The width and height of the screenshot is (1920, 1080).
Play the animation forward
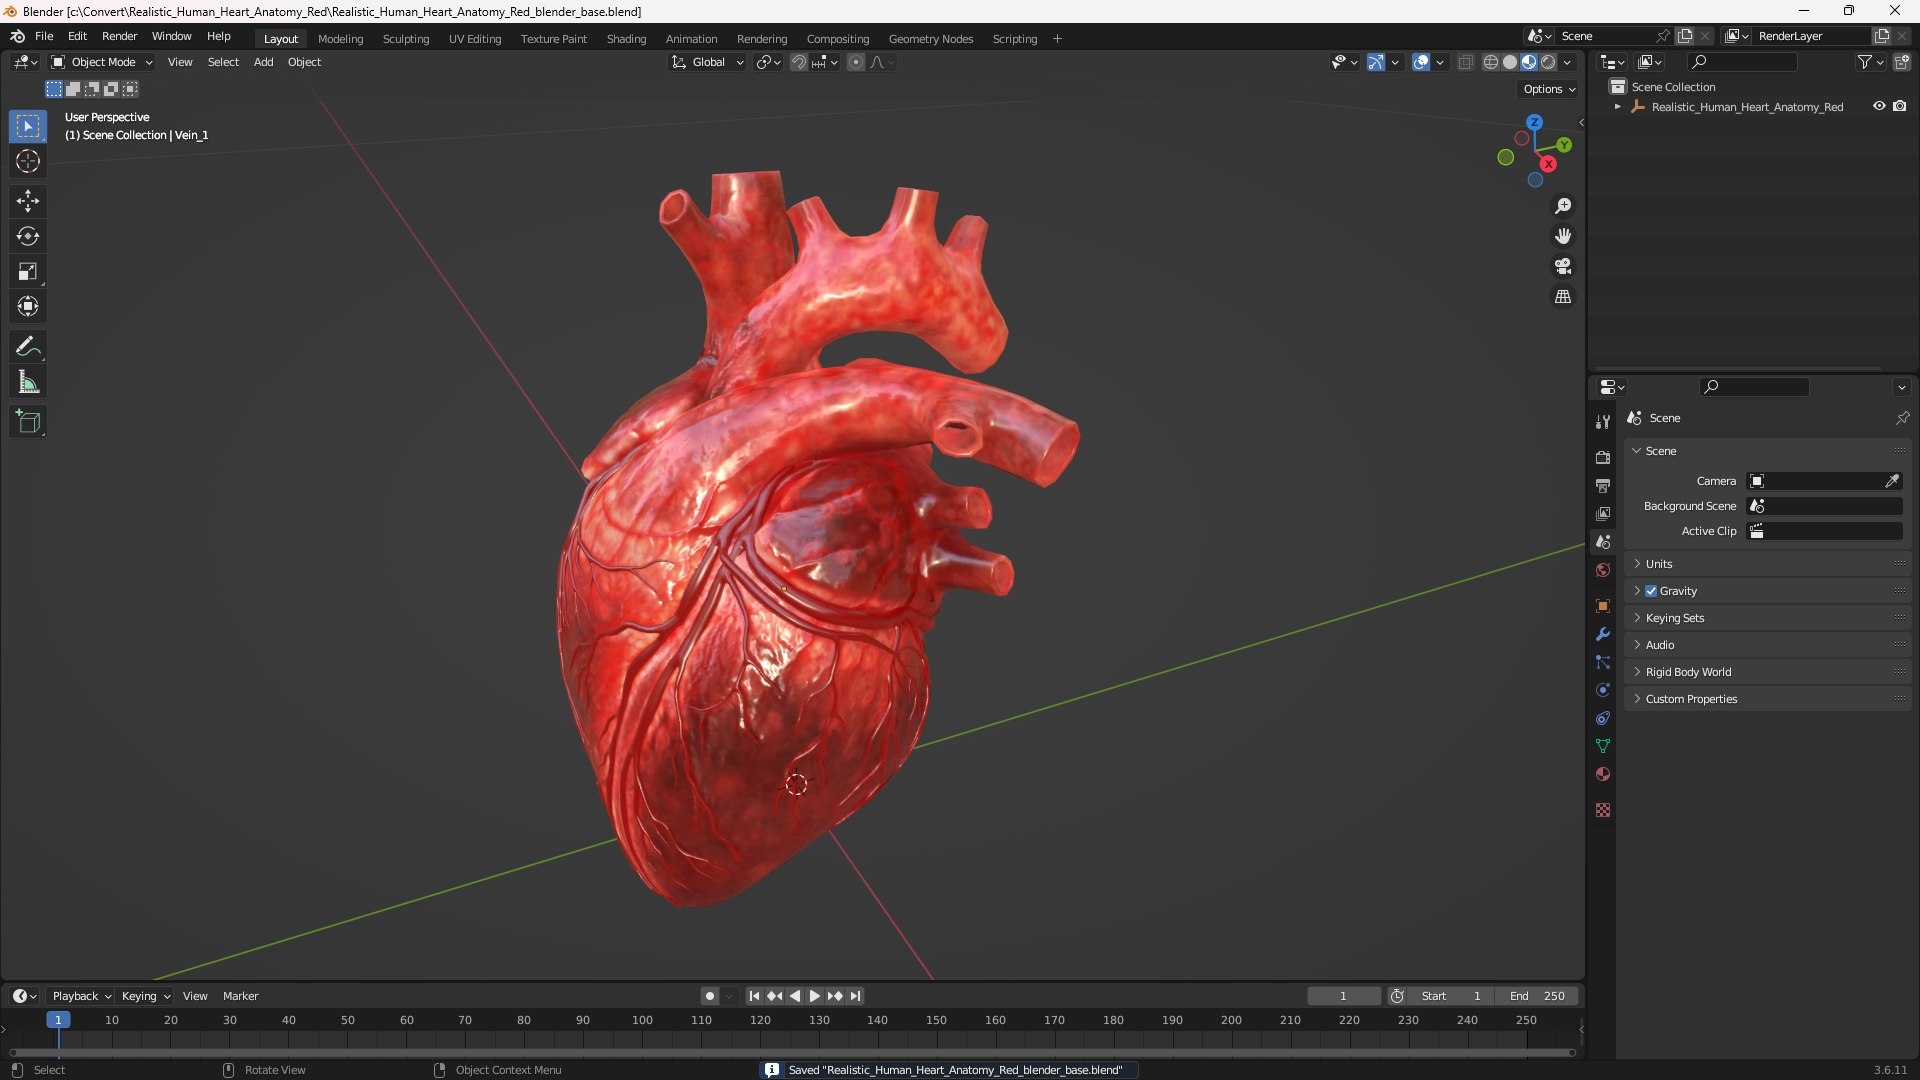point(815,996)
